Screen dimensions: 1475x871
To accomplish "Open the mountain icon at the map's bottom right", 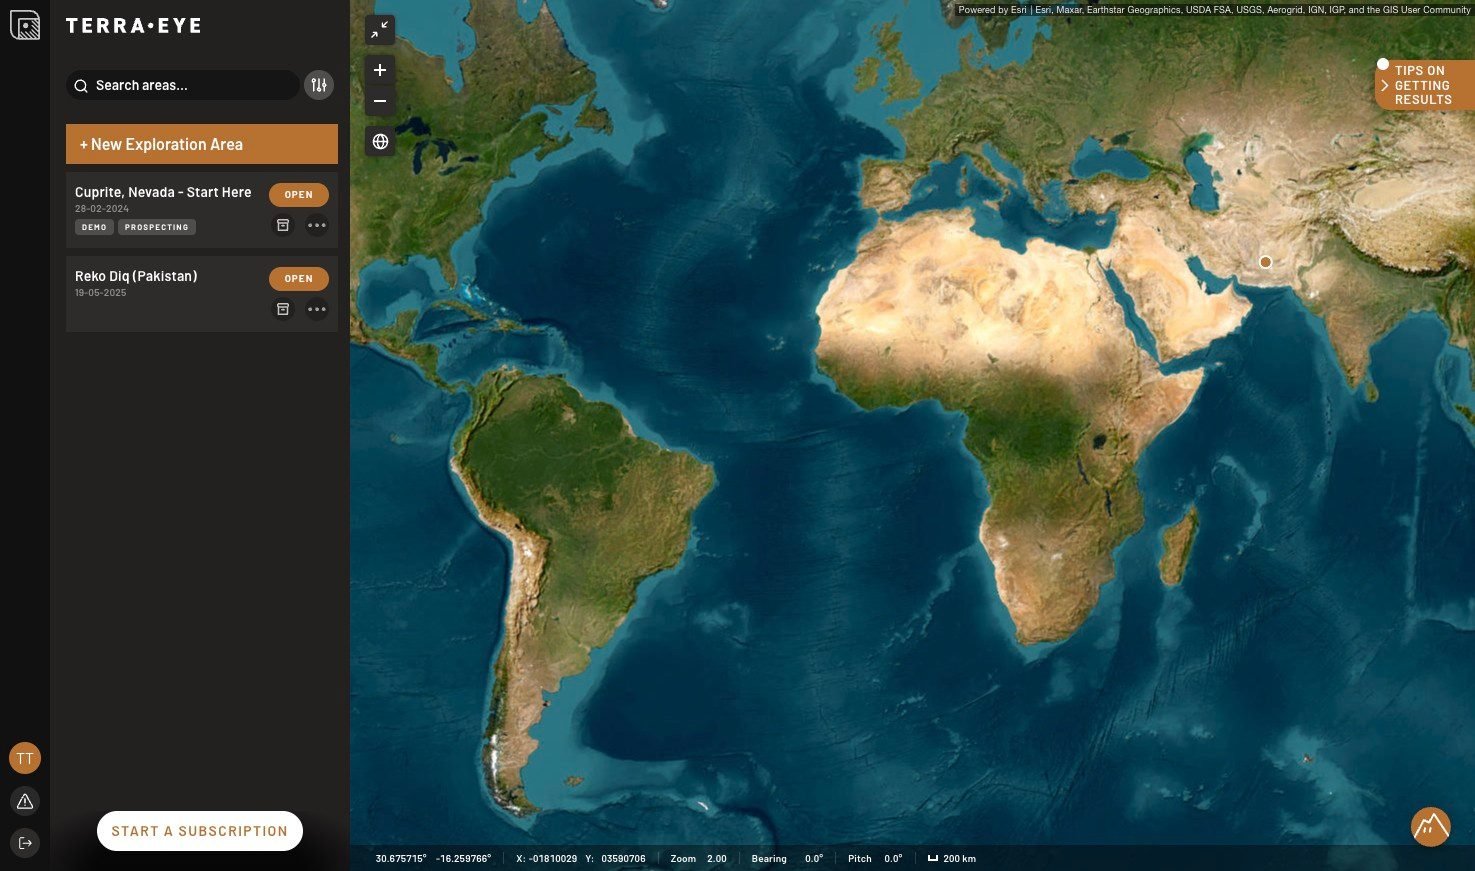I will [x=1431, y=826].
